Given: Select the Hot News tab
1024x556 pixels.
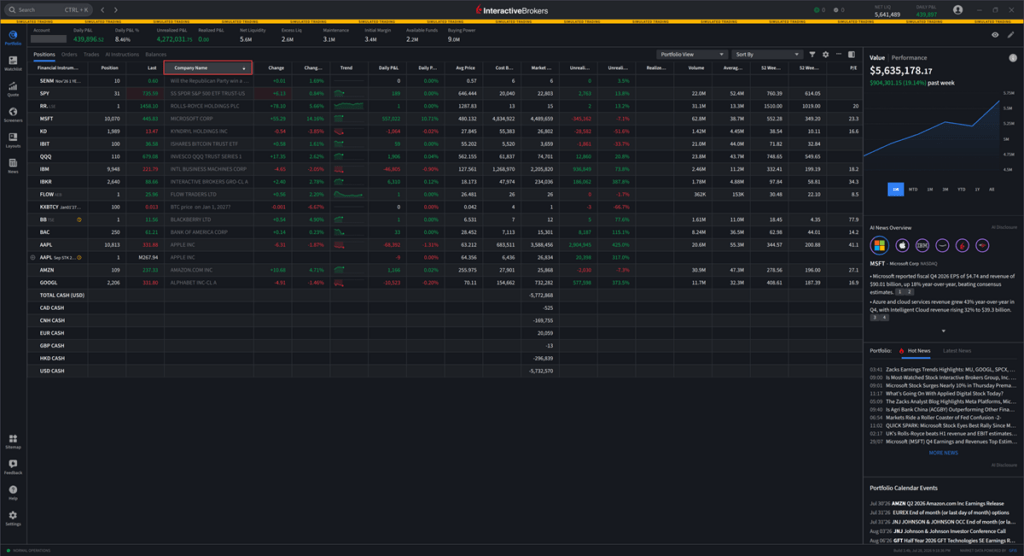Looking at the screenshot, I should click(919, 351).
